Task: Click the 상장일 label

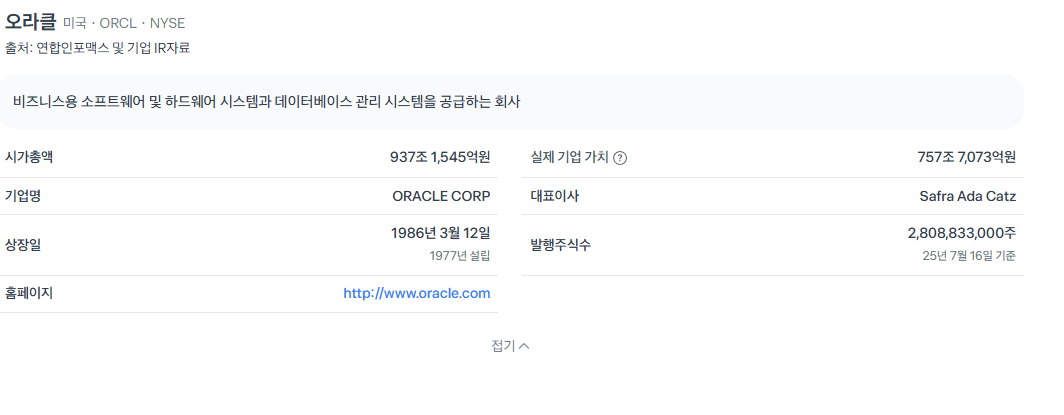Action: click(x=23, y=245)
